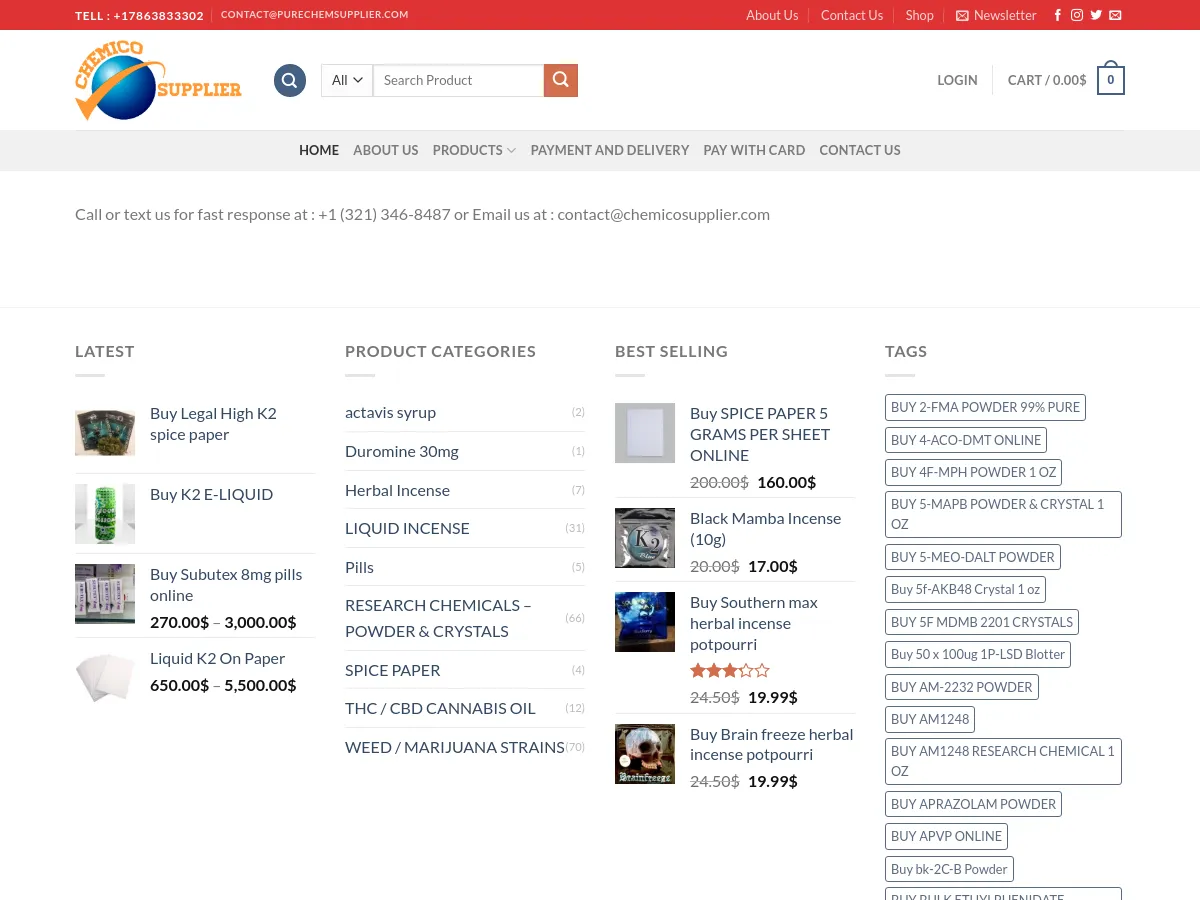Click inside the Search Product field
Viewport: 1200px width, 900px height.
click(x=458, y=80)
